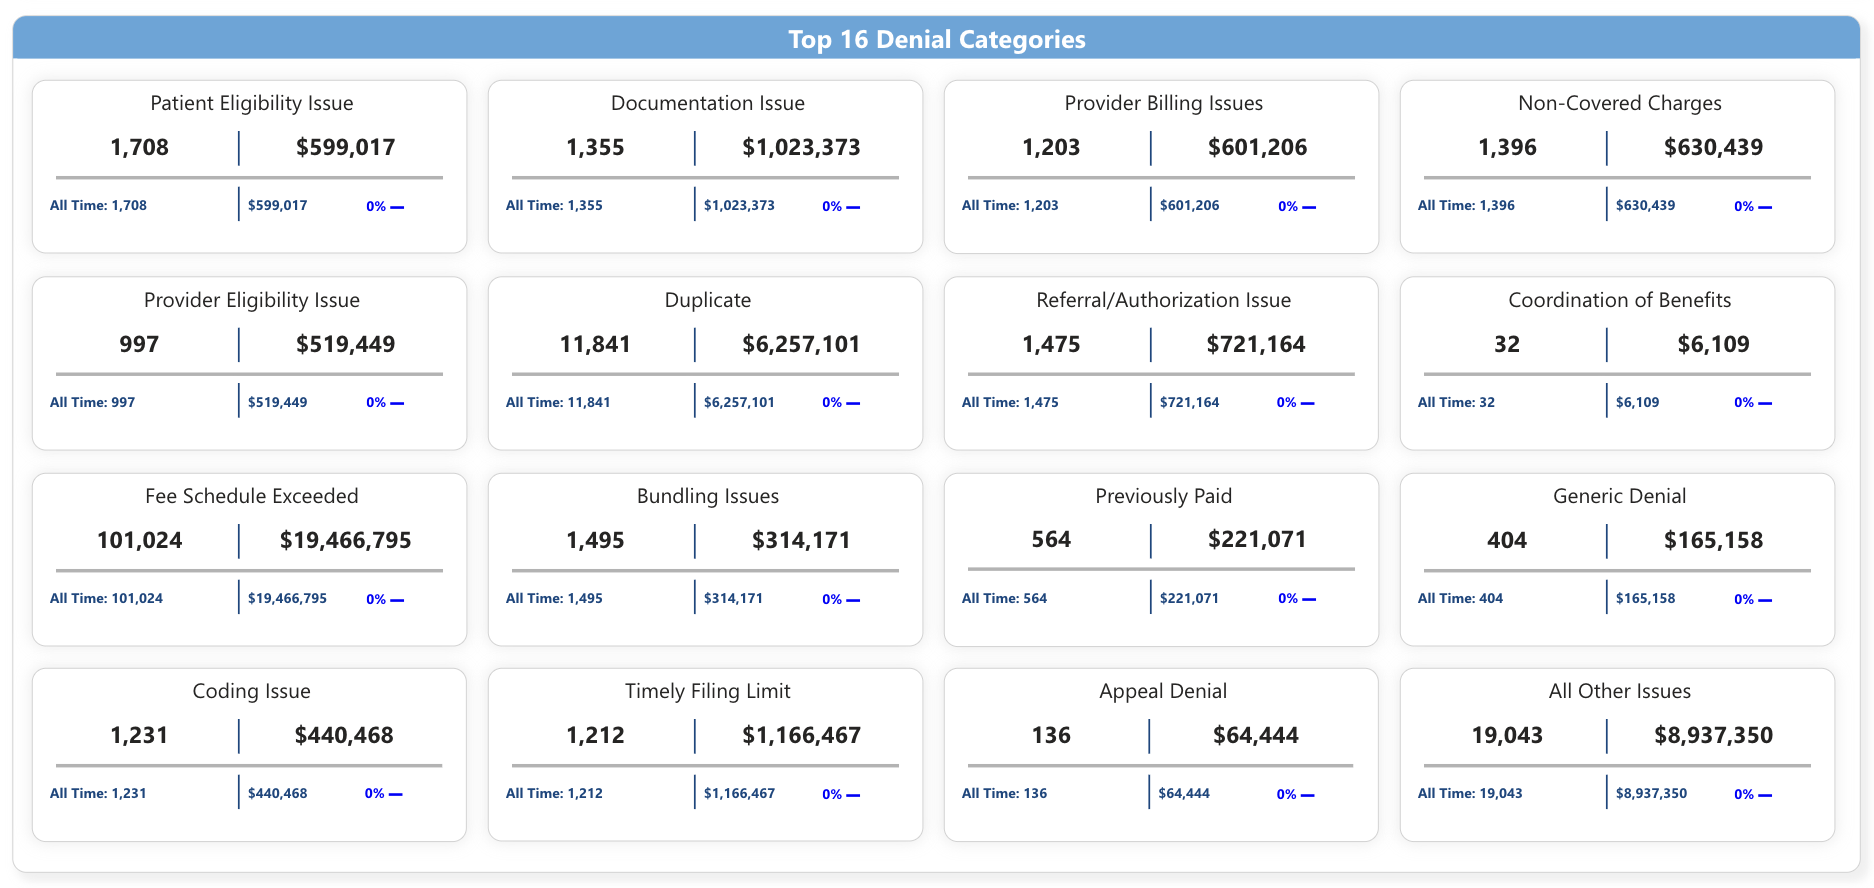Click the 0% trend marker for Appeal Denial

[x=1286, y=794]
